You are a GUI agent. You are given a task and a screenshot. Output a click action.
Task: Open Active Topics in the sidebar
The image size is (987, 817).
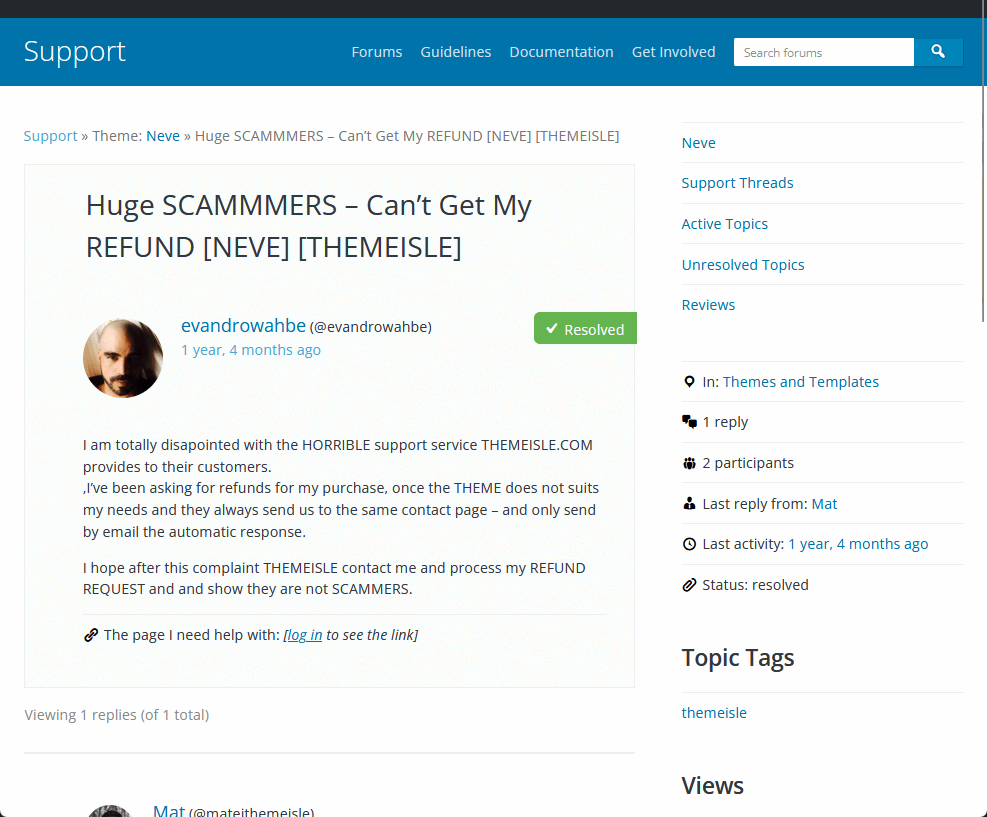(x=725, y=224)
